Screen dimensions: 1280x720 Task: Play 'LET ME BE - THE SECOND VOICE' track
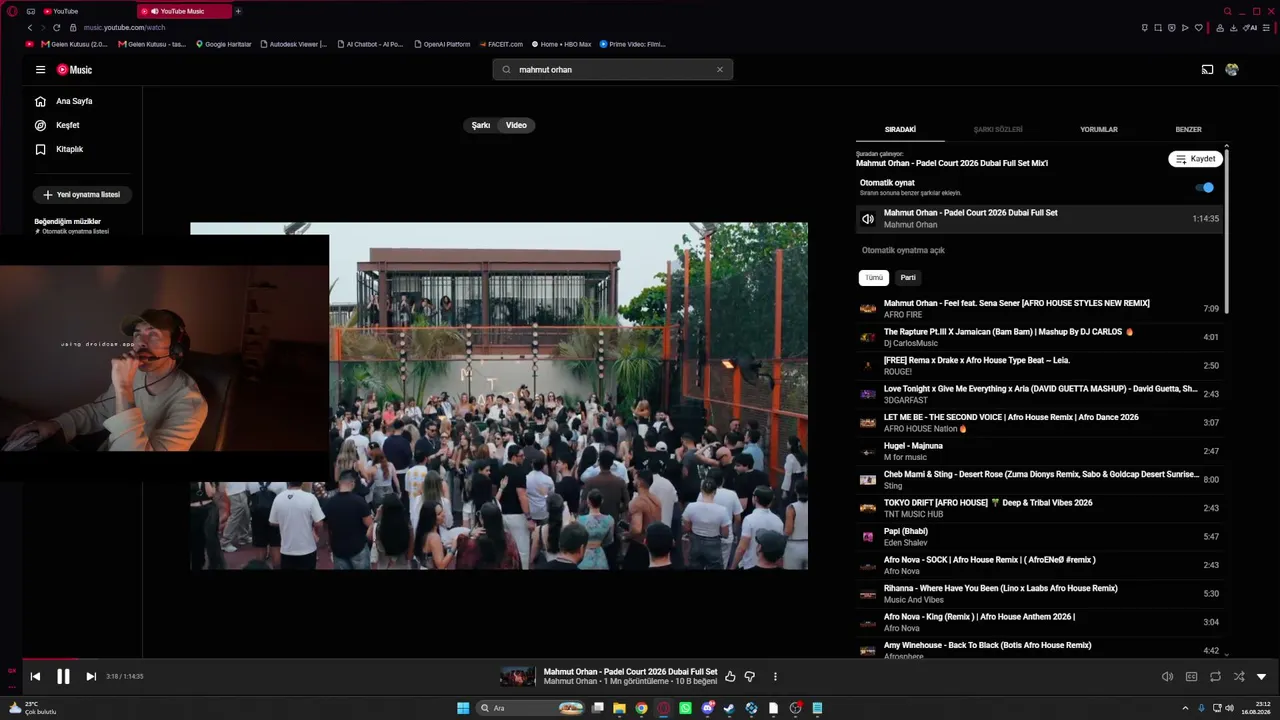click(x=1039, y=423)
